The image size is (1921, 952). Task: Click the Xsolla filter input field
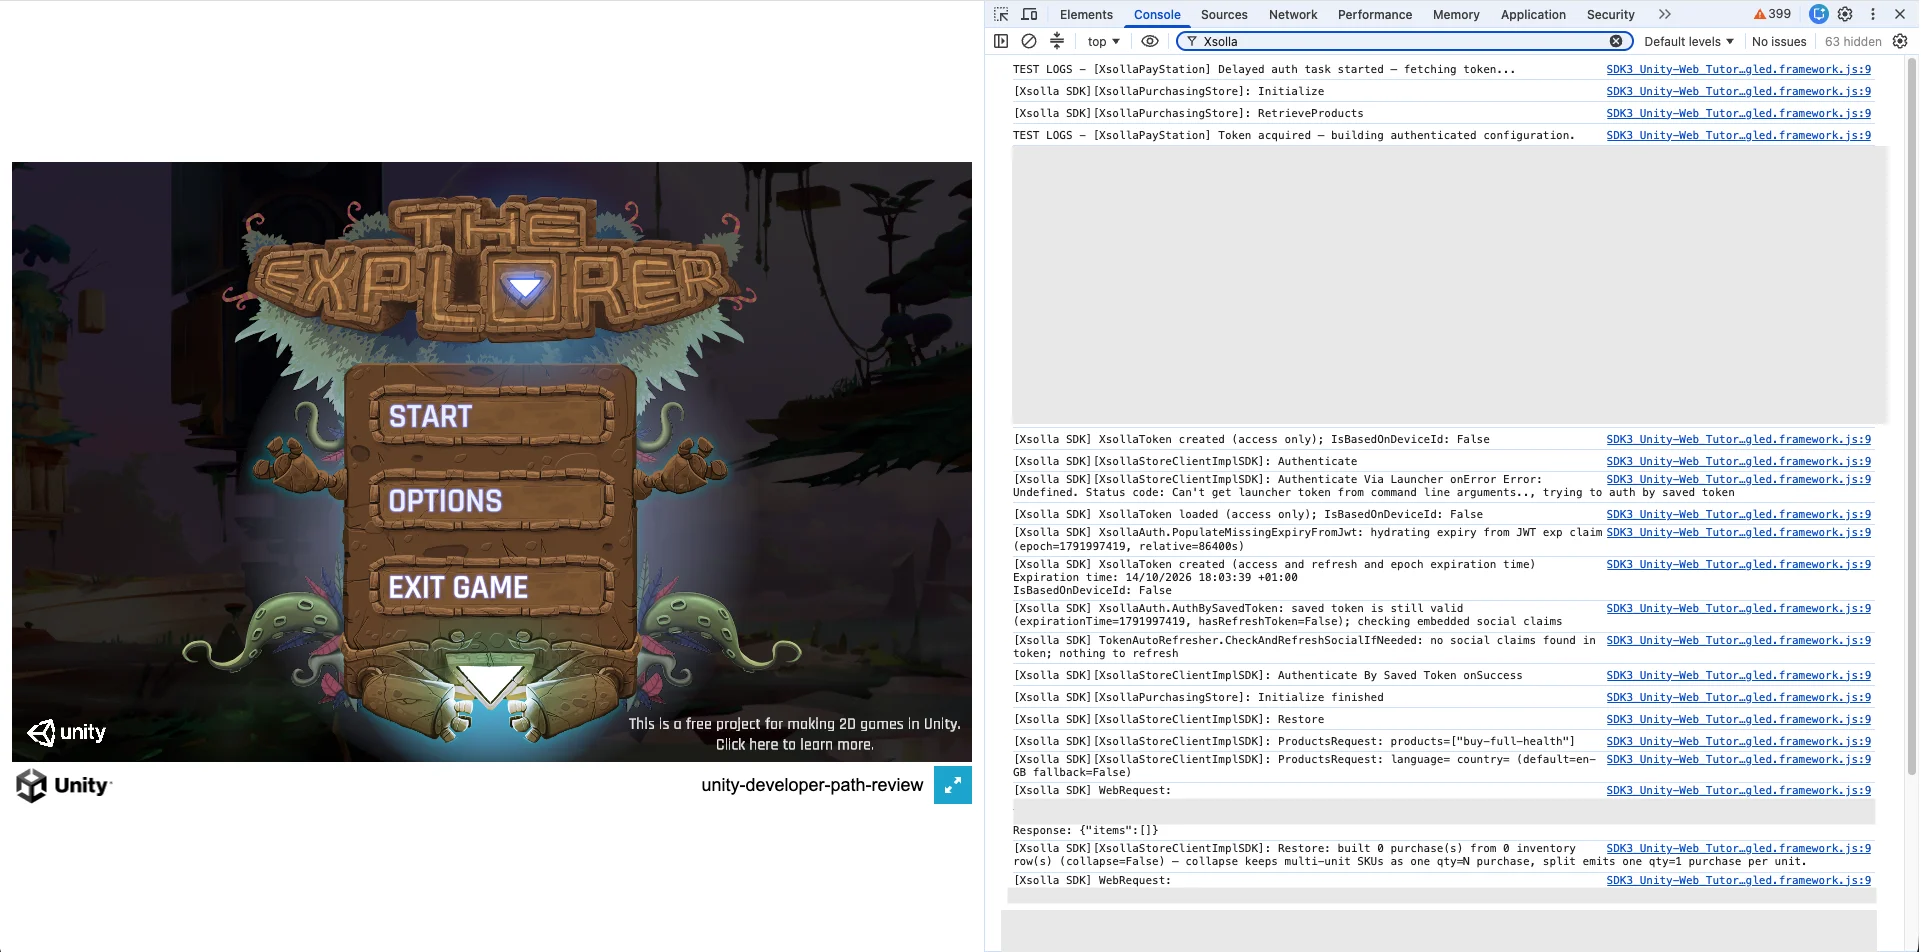pyautogui.click(x=1403, y=41)
